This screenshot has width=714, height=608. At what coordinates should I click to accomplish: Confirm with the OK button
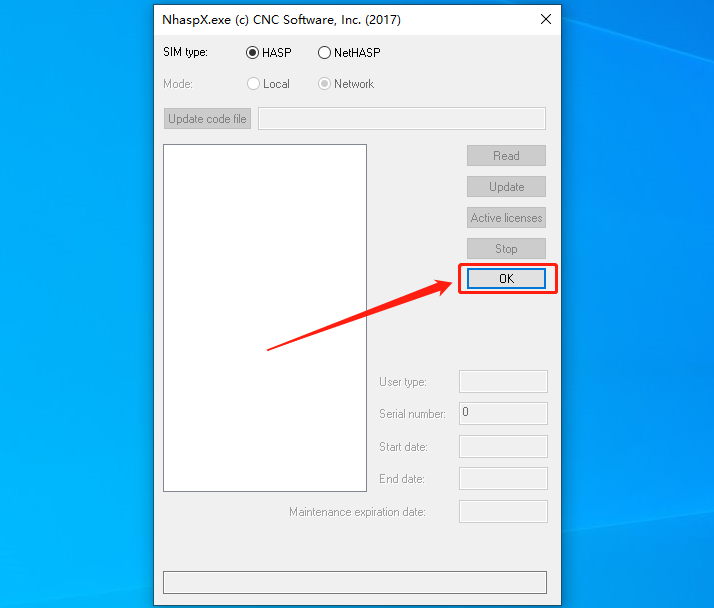[506, 278]
